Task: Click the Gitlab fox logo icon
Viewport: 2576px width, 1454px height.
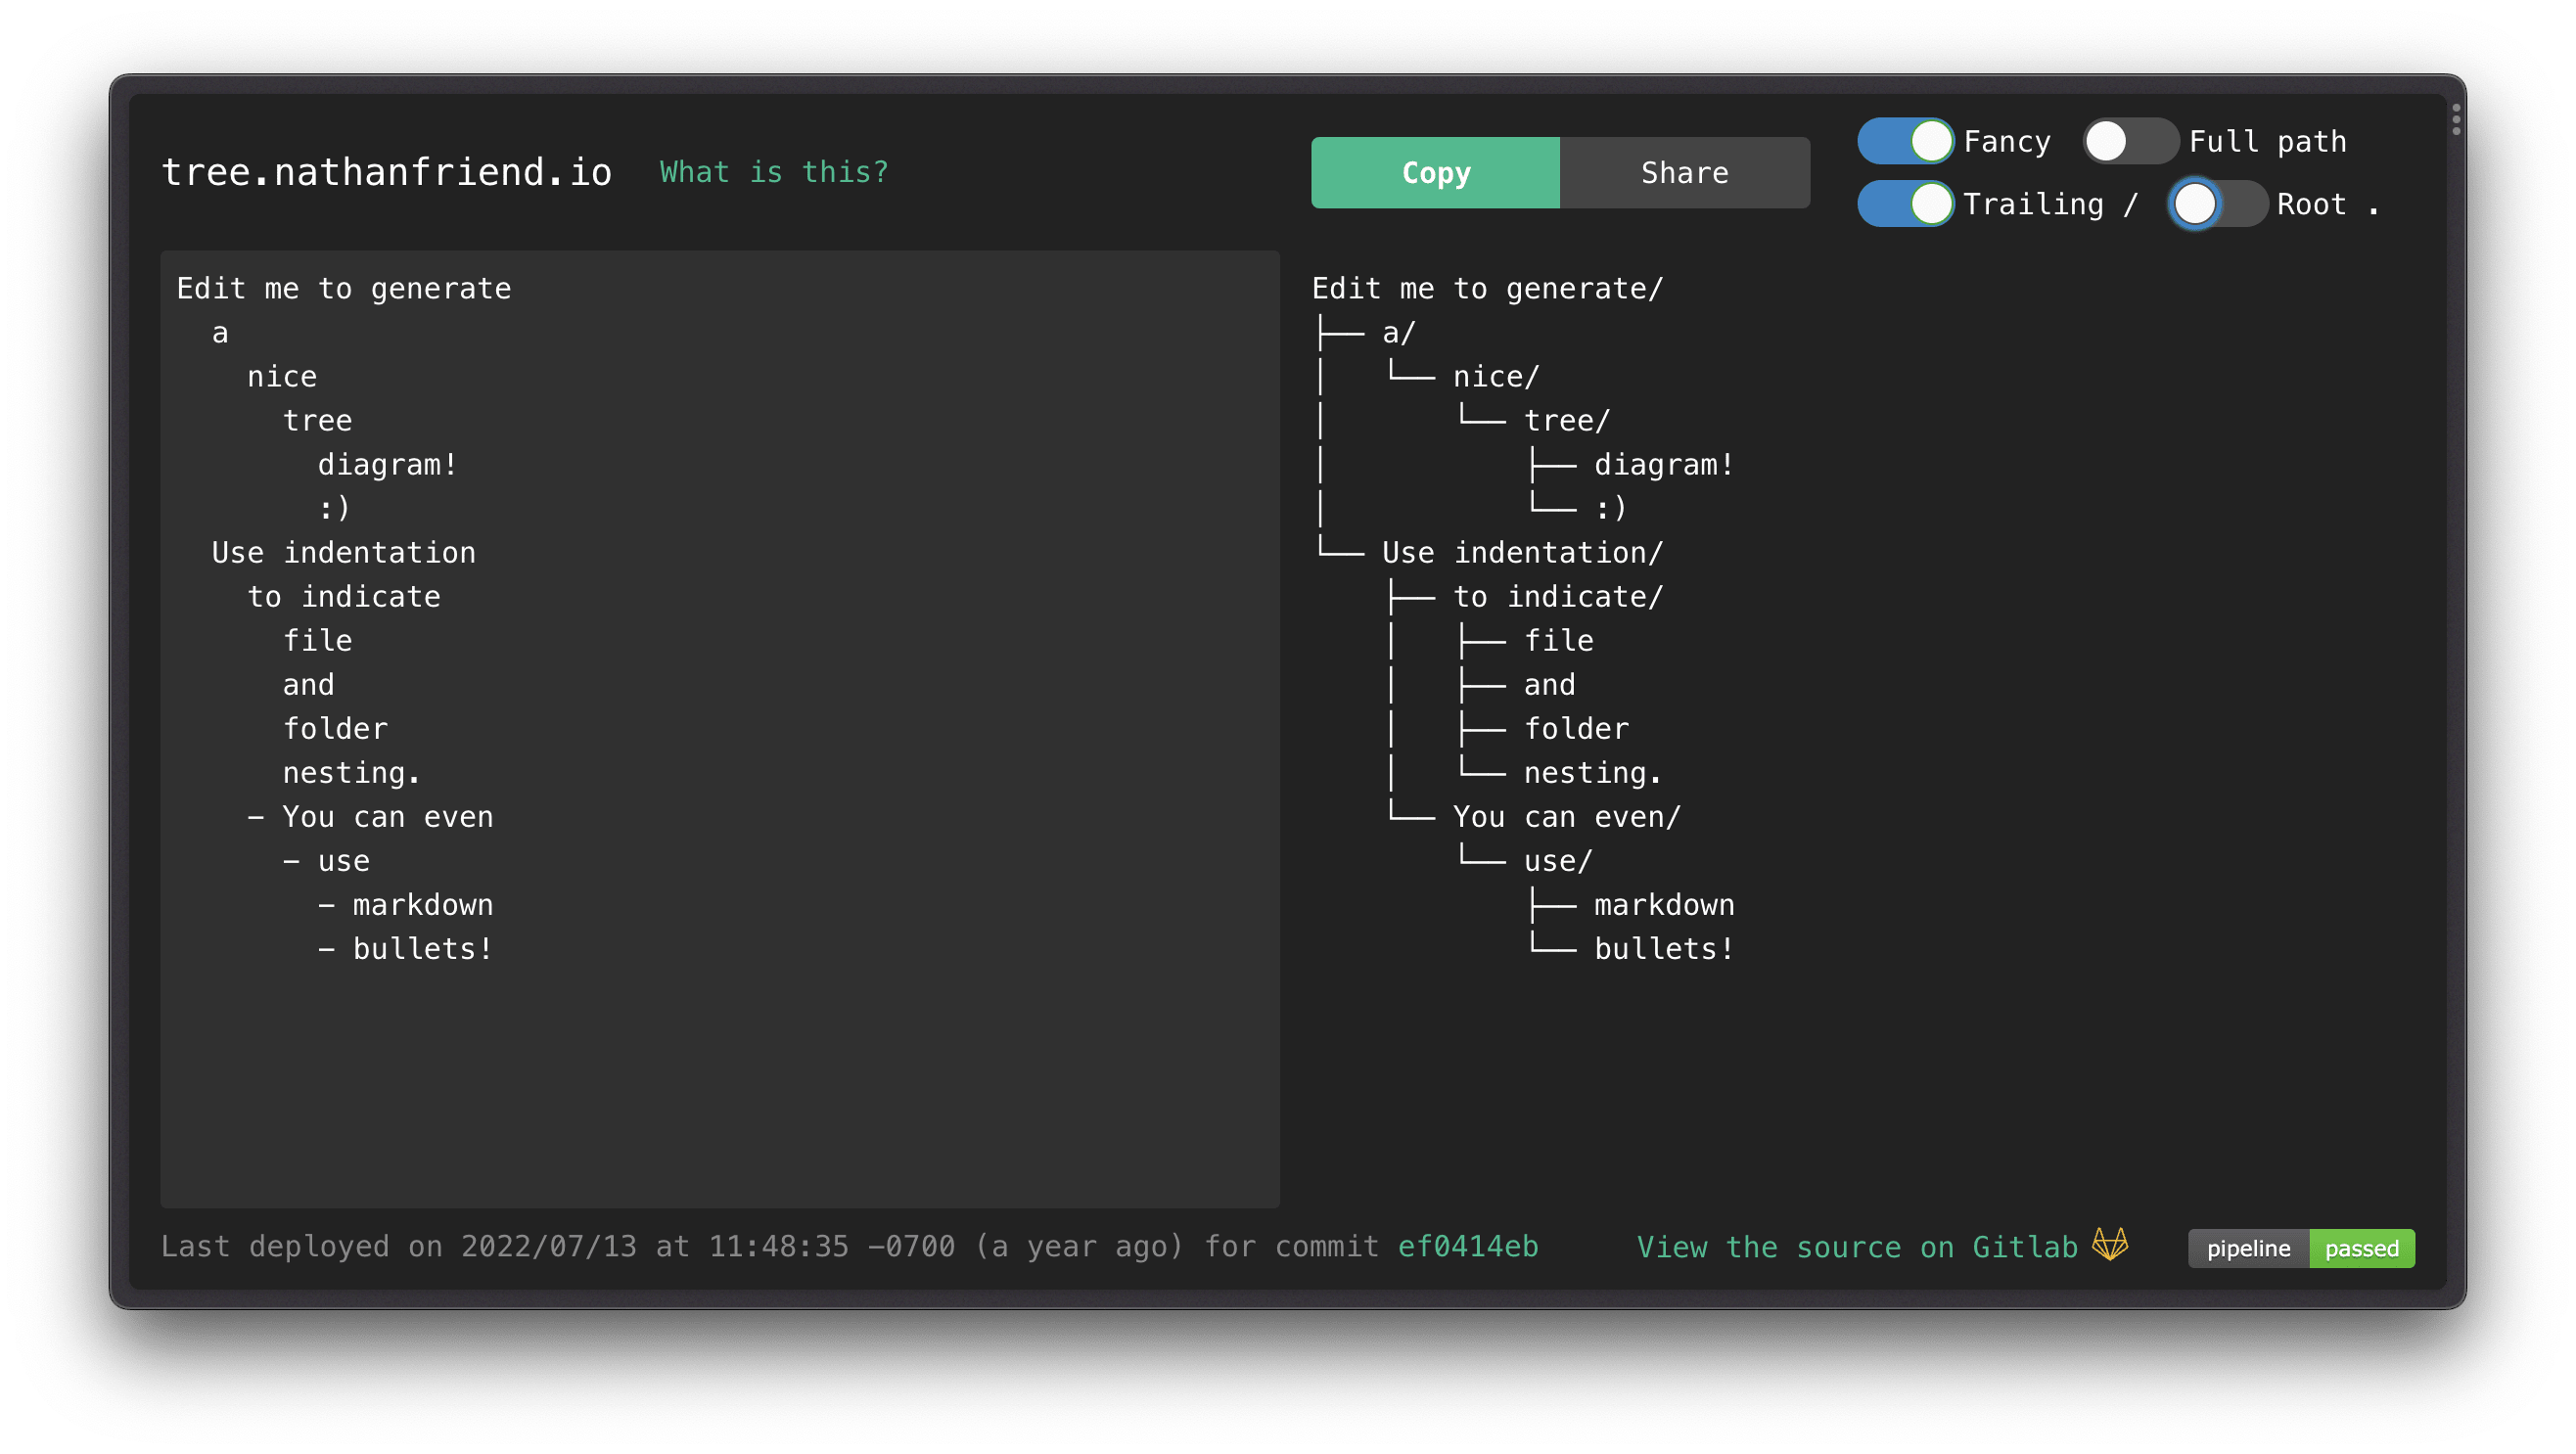Action: (2110, 1245)
